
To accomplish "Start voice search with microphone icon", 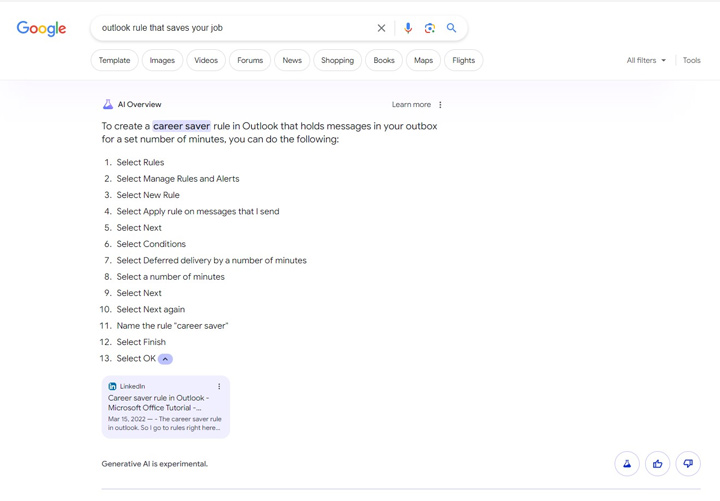I will (408, 28).
